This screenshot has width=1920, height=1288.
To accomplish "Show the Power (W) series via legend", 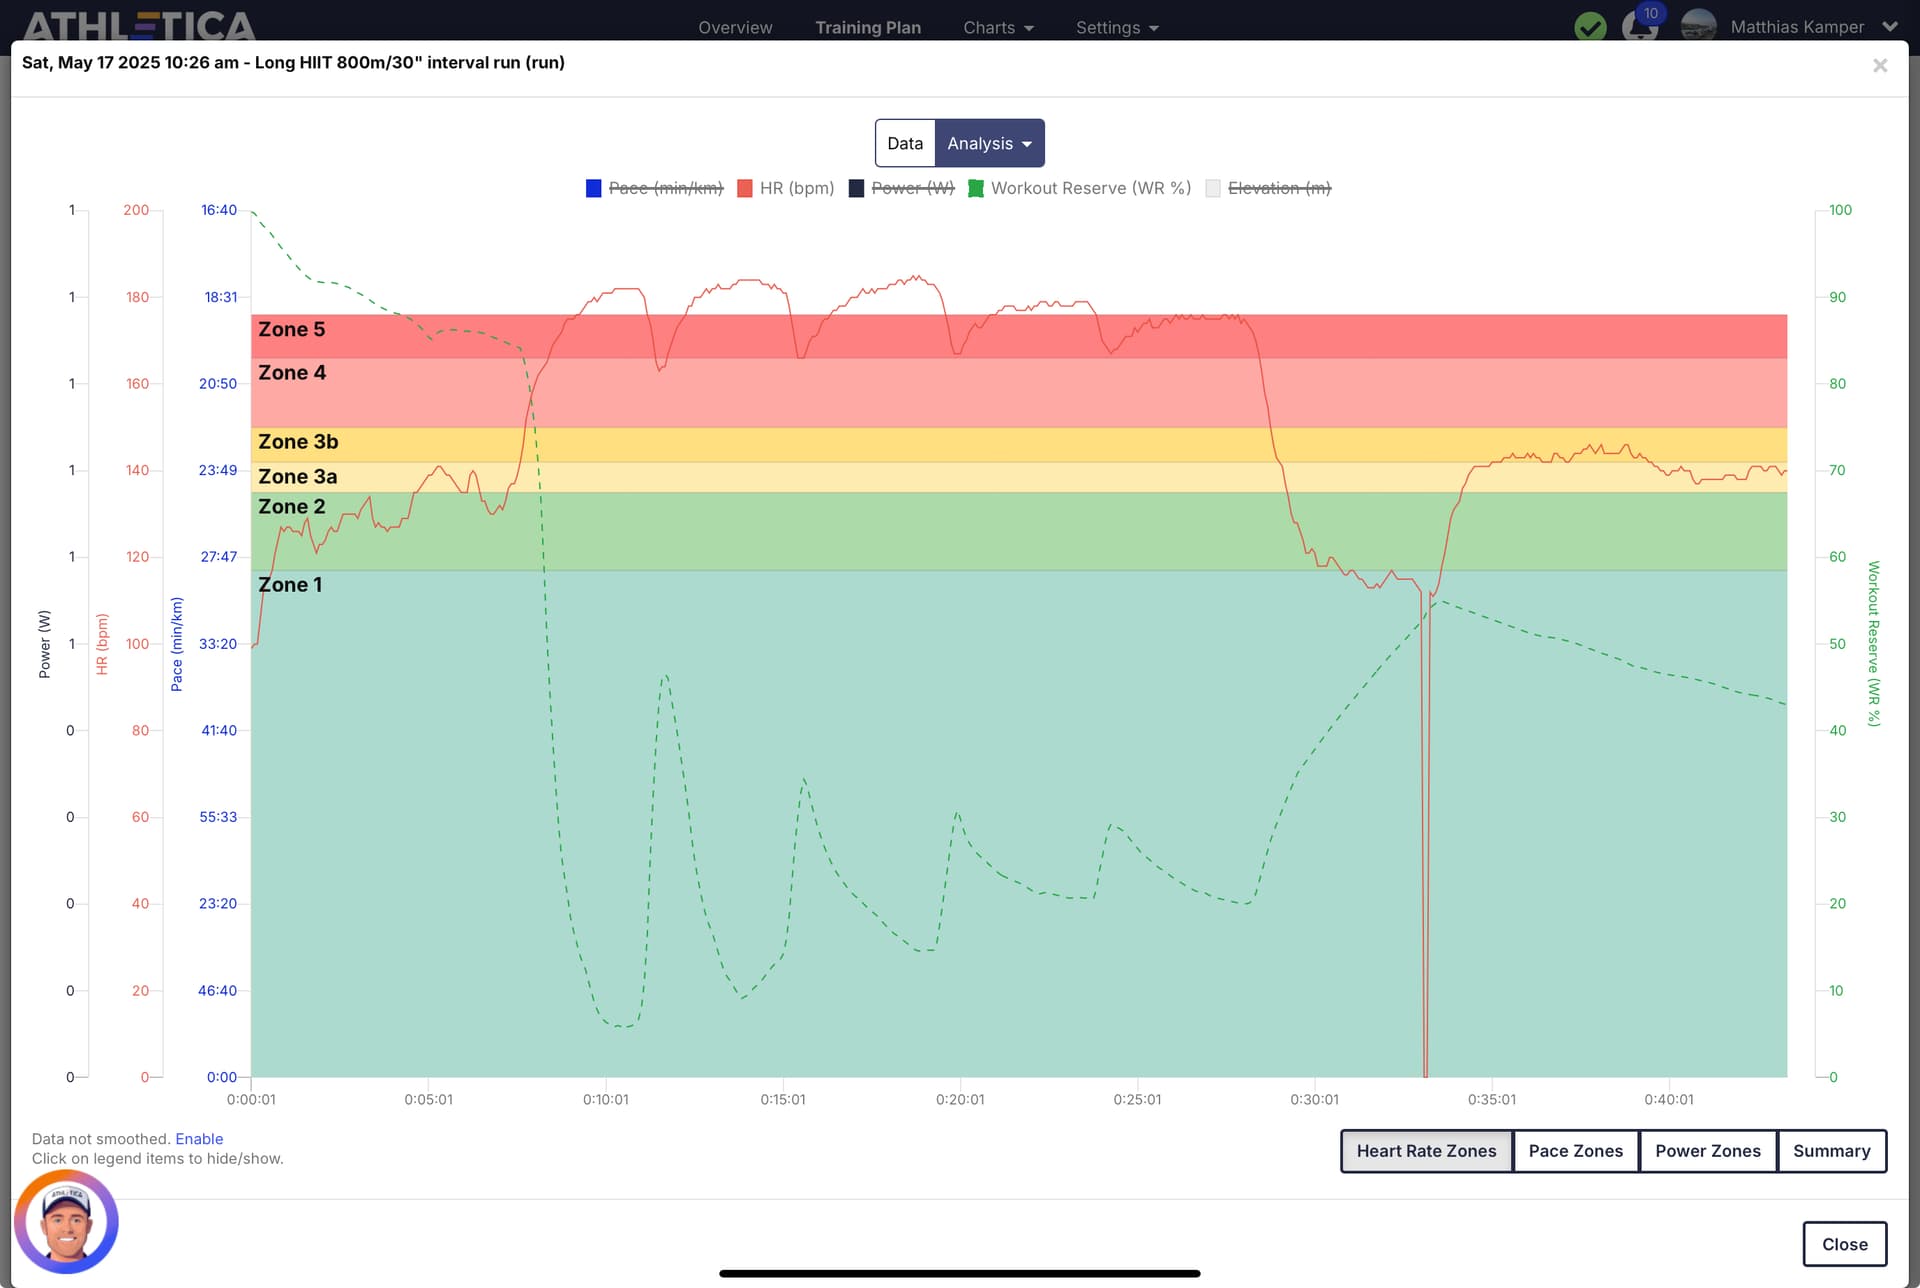I will (901, 188).
